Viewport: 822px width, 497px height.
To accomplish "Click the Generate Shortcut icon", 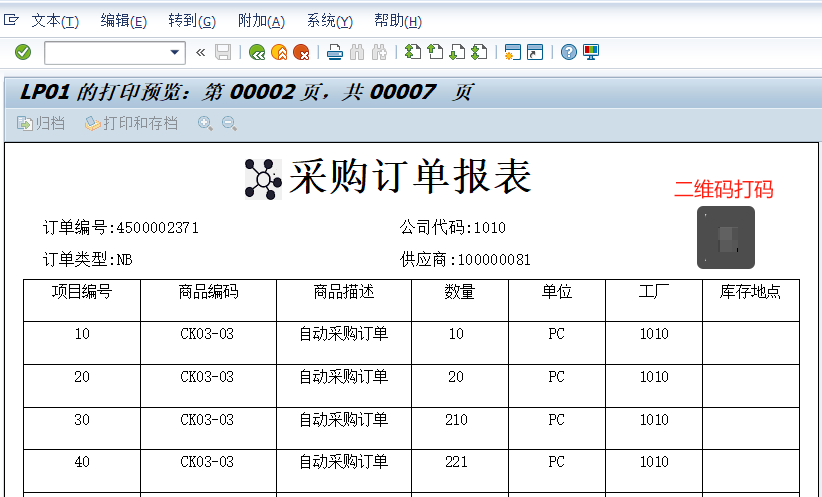I will 535,52.
